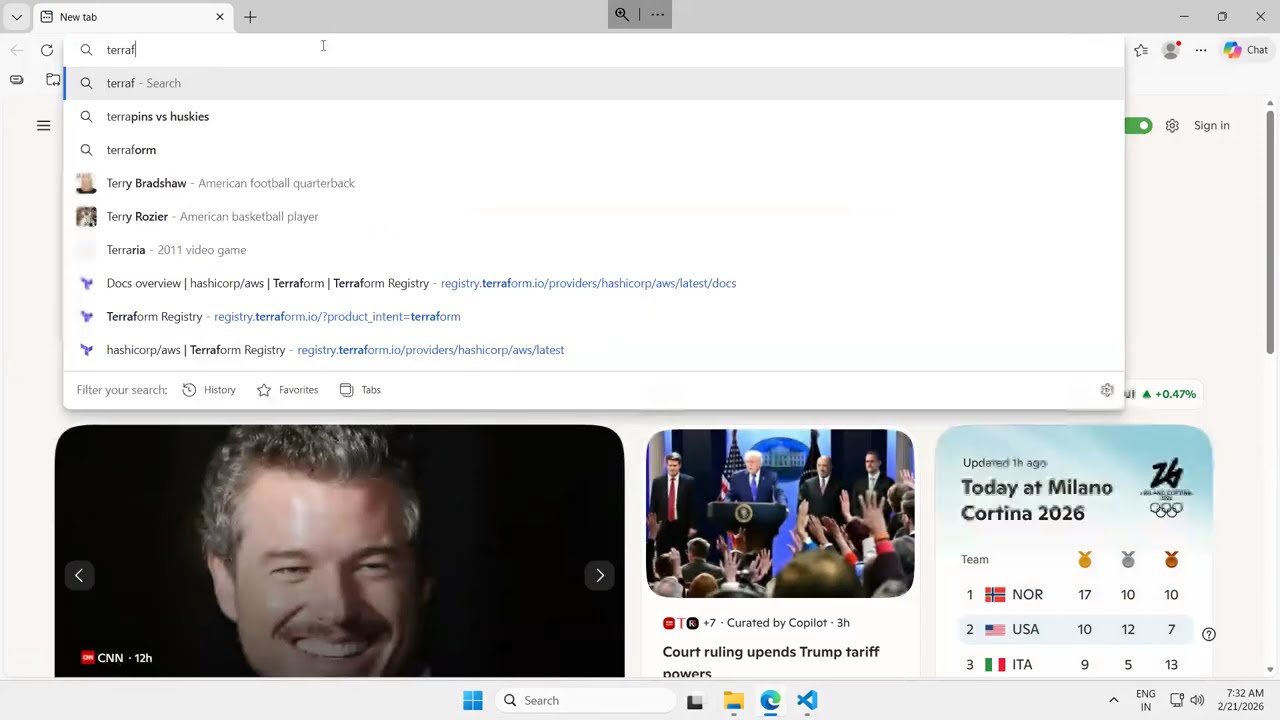Open the network tray icon

coord(1177,700)
